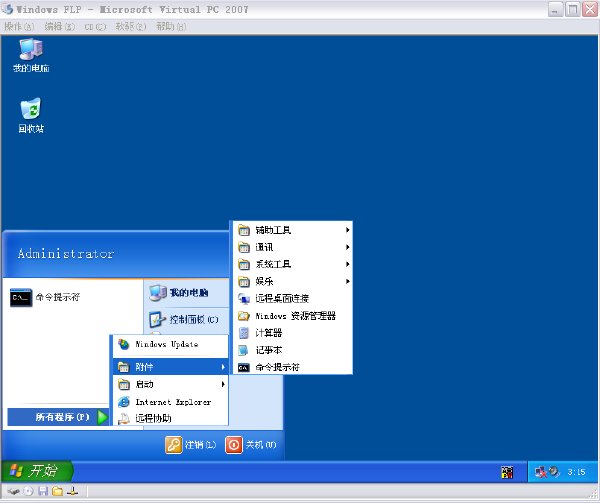This screenshot has width=600, height=503.
Task: Open the 软驱 floppy menu
Action: pos(131,26)
